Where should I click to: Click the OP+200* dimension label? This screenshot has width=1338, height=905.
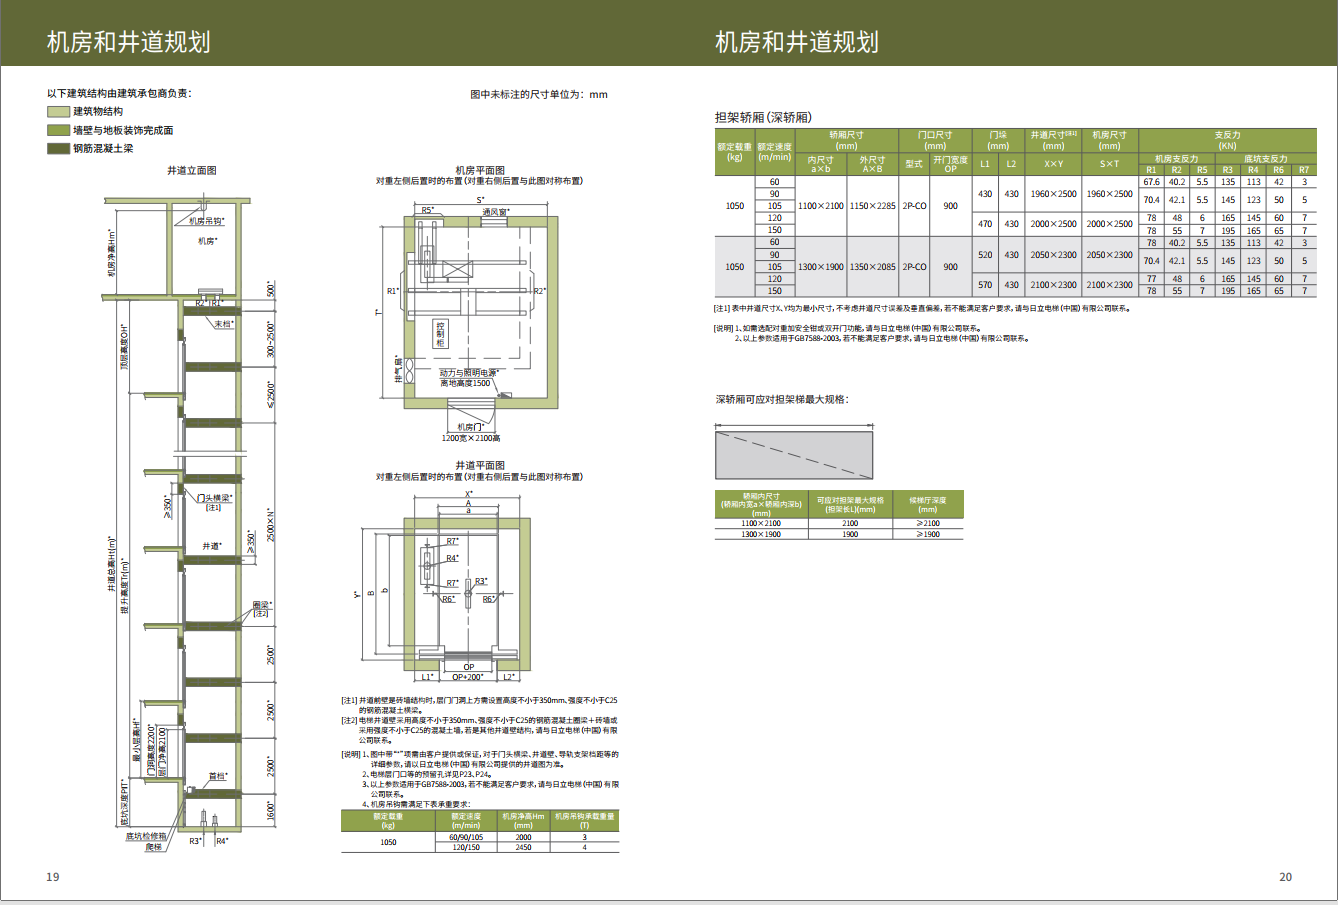(468, 677)
